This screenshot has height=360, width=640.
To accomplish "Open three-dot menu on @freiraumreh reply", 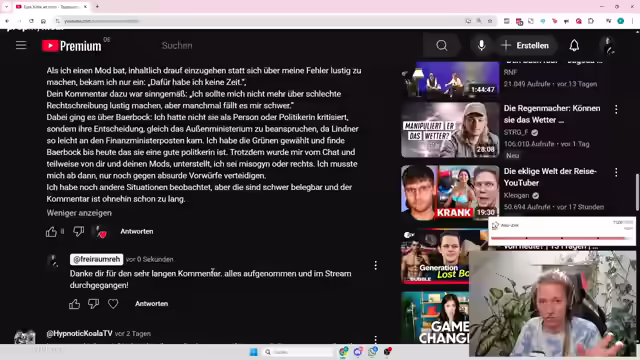I will click(x=376, y=265).
